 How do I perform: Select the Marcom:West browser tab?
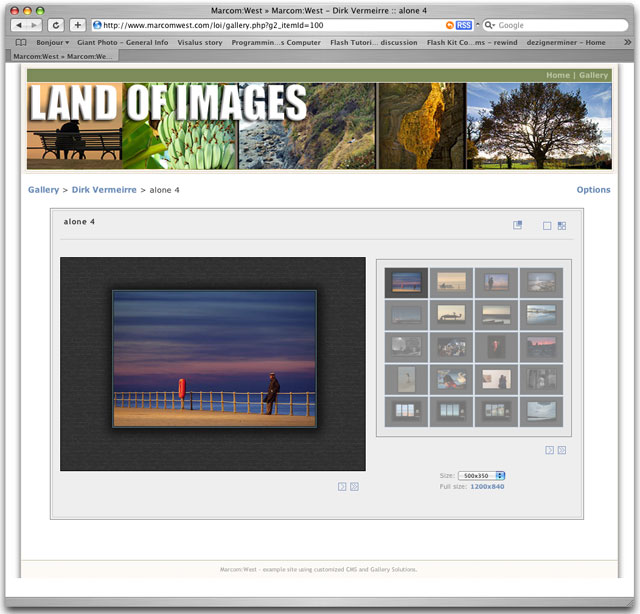[x=62, y=56]
